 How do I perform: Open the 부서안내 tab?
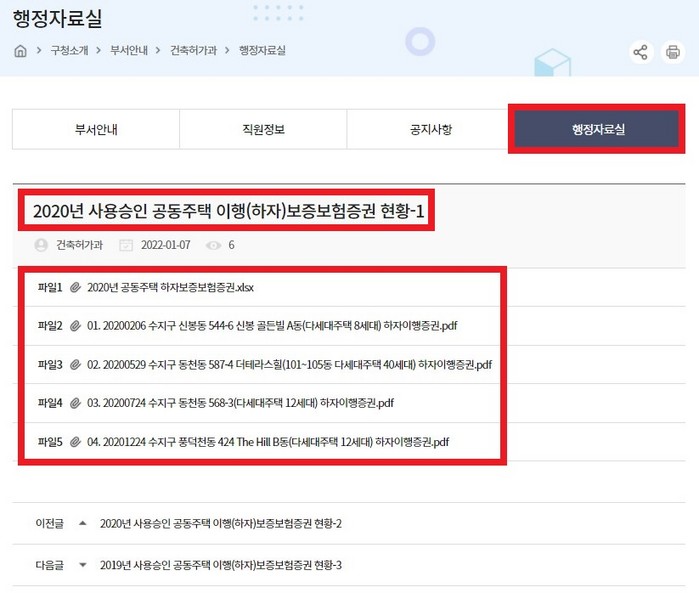coord(96,129)
